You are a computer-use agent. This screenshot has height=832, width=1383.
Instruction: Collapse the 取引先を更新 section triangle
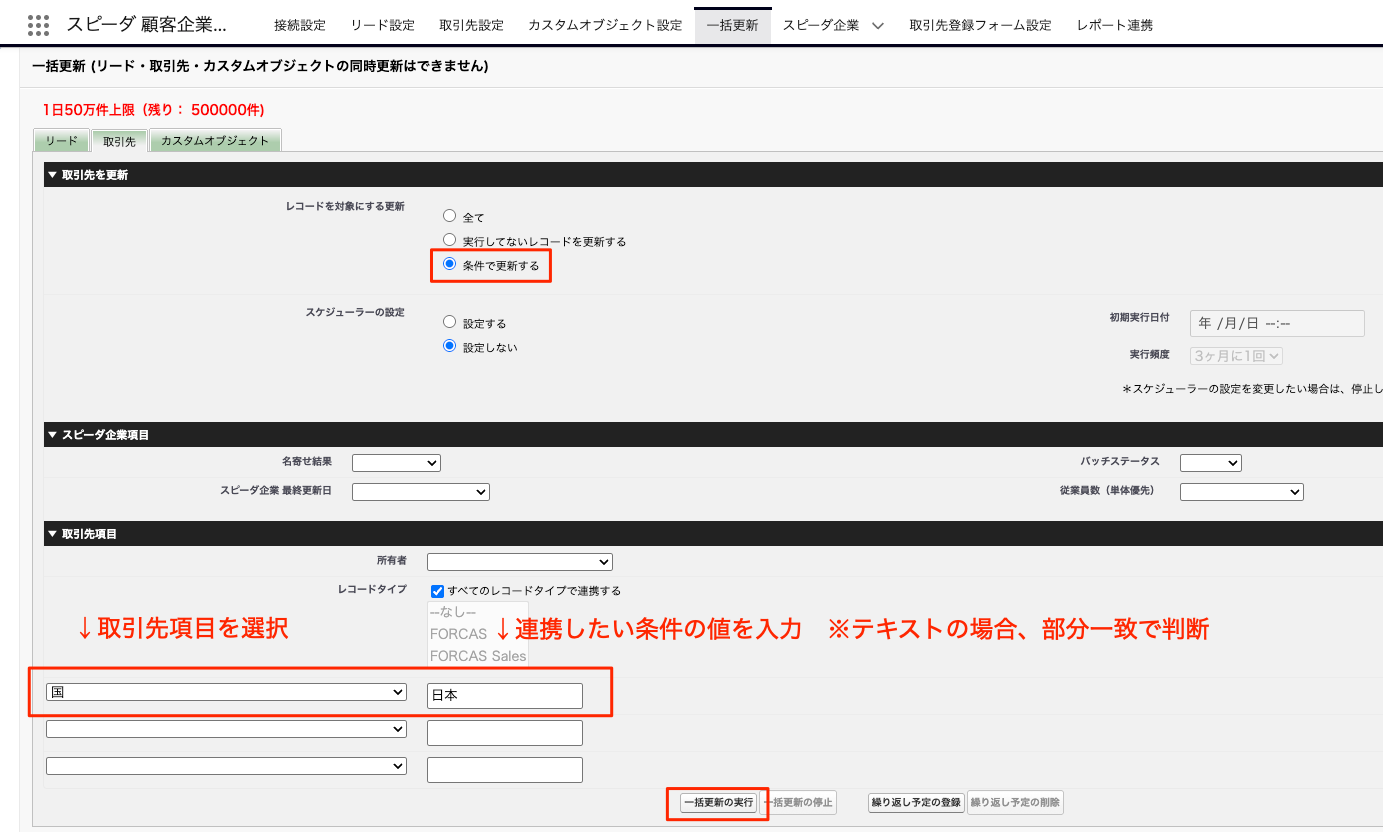52,175
